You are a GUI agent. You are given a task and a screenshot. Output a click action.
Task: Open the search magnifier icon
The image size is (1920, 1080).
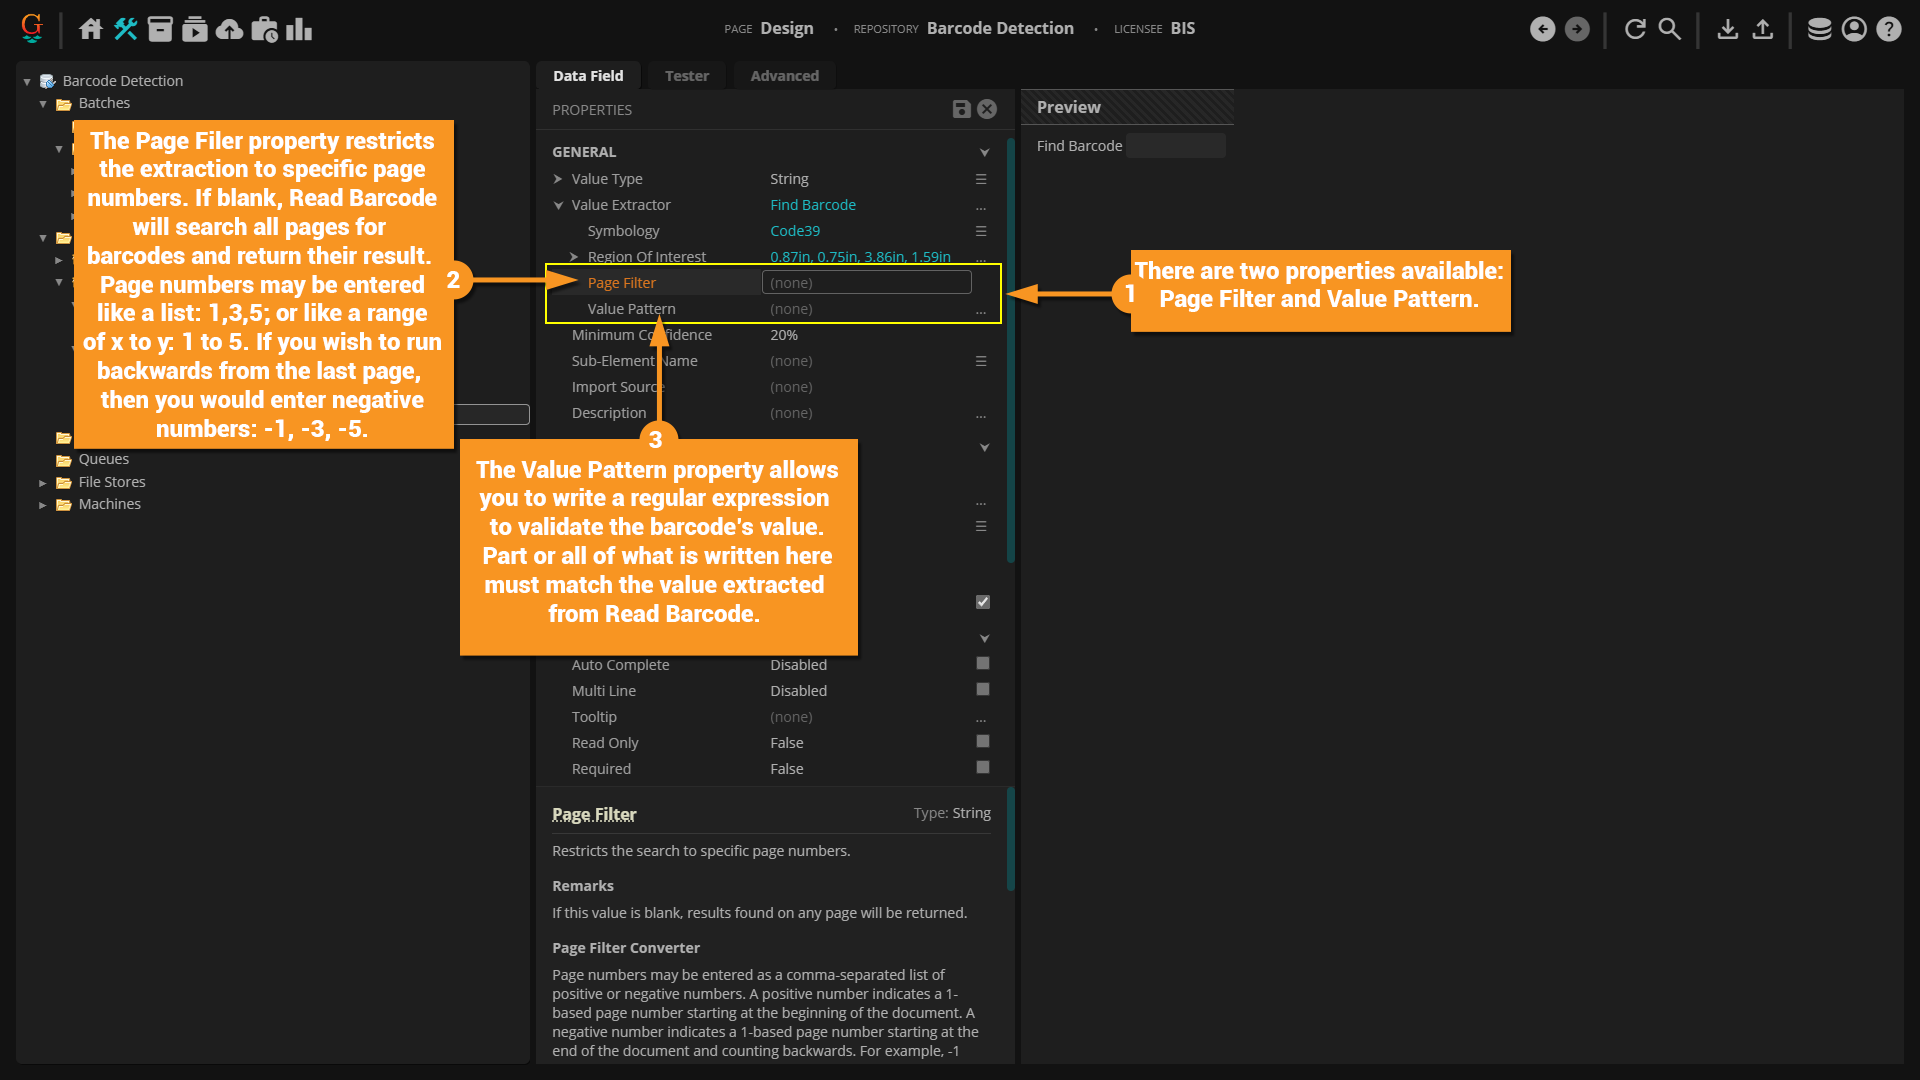coord(1670,29)
